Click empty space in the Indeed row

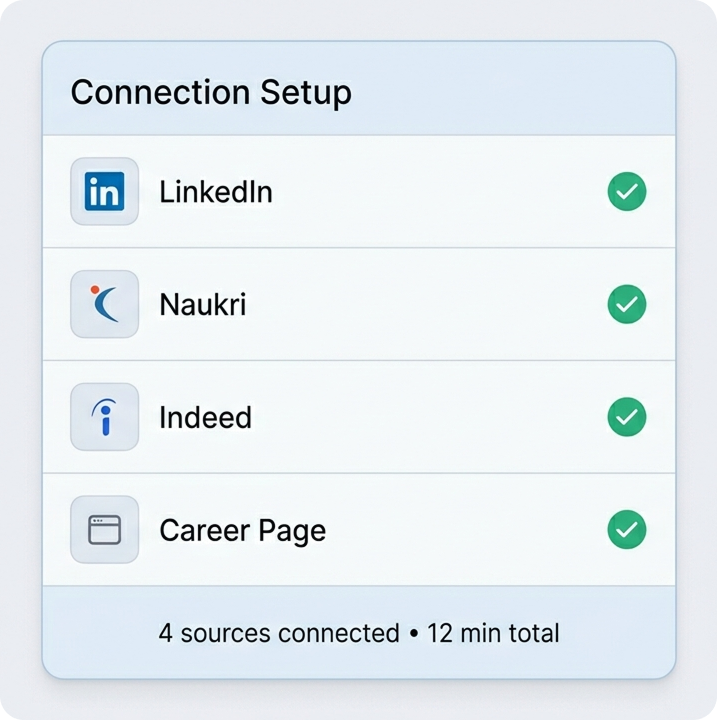(440, 416)
